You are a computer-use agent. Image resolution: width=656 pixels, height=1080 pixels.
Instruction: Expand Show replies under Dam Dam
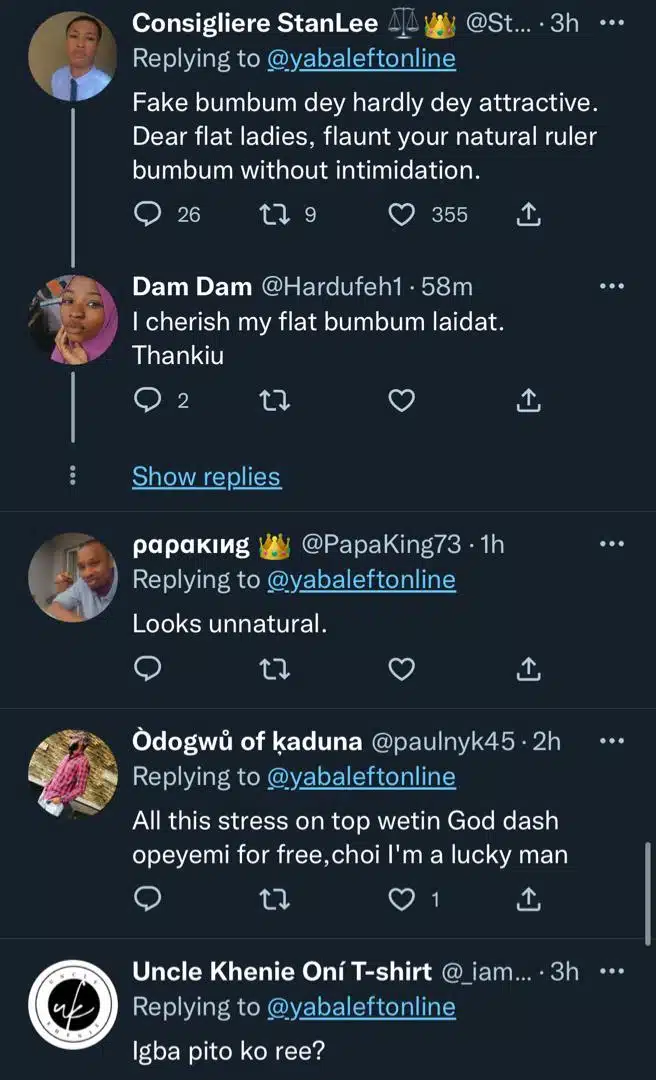206,477
